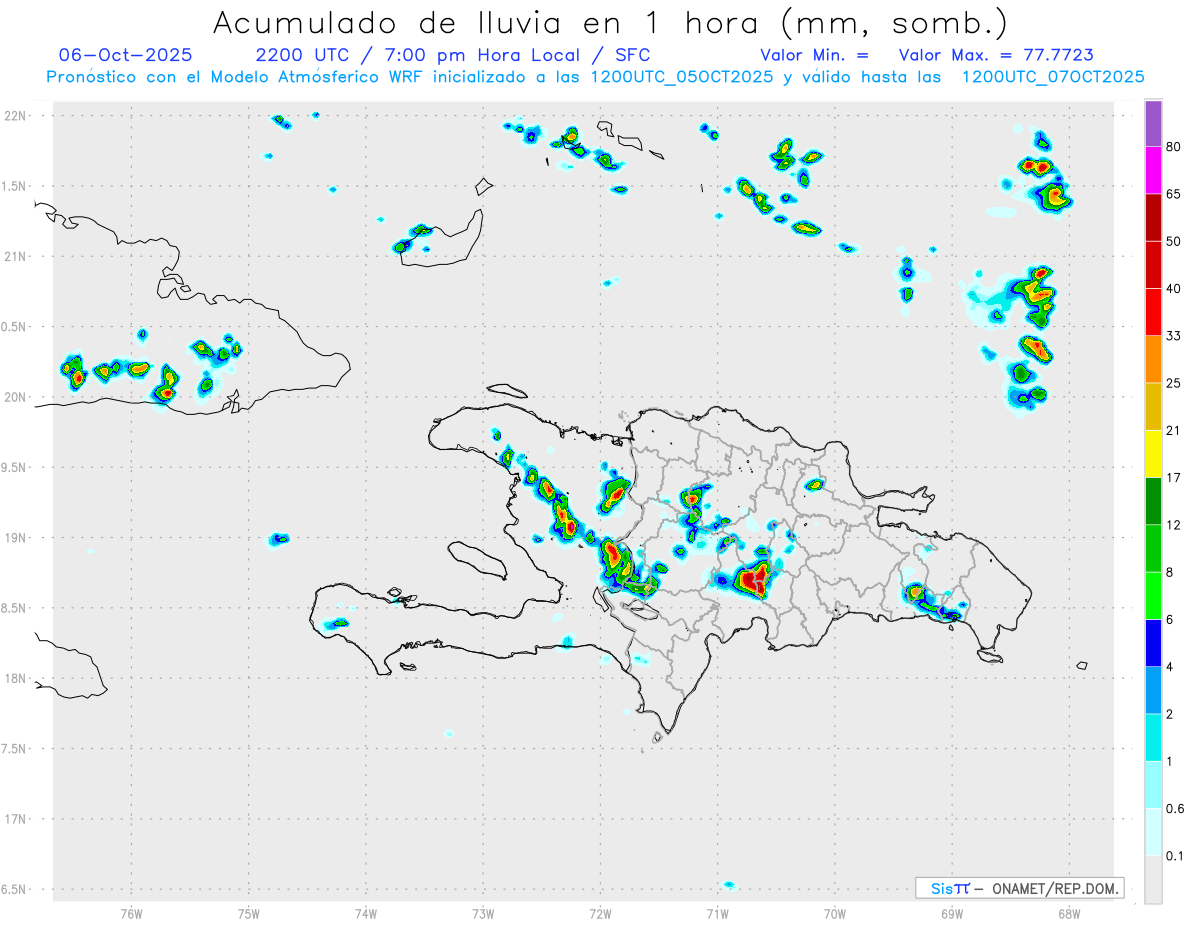Viewport: 1200px width, 927px height.
Task: Click the legend value '0.6'
Action: coord(1176,809)
